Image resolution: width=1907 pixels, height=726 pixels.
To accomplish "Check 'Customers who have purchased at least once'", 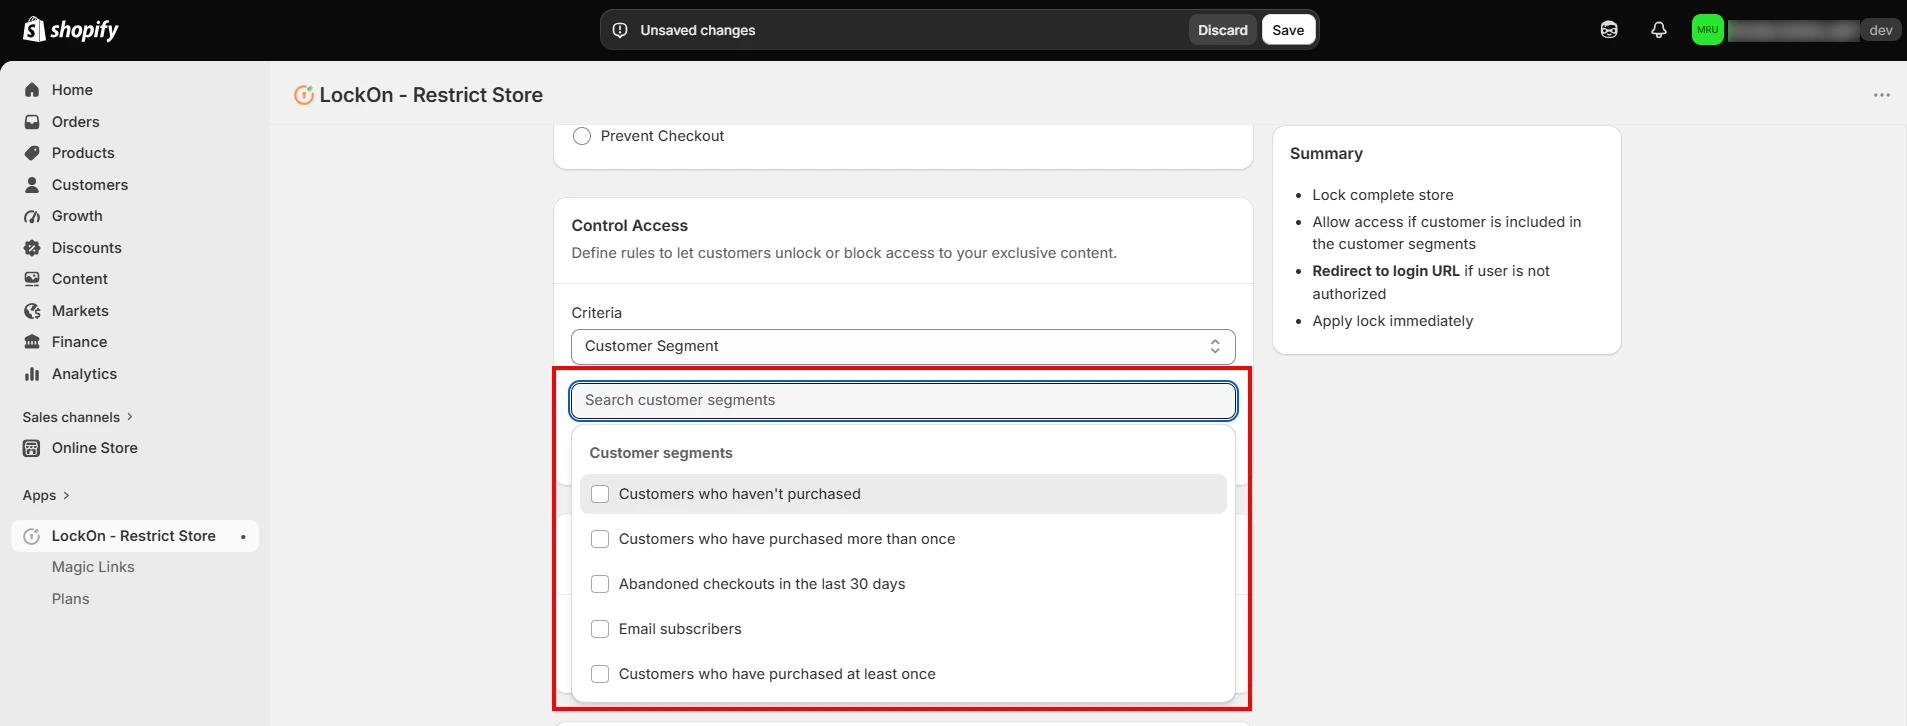I will click(x=600, y=674).
